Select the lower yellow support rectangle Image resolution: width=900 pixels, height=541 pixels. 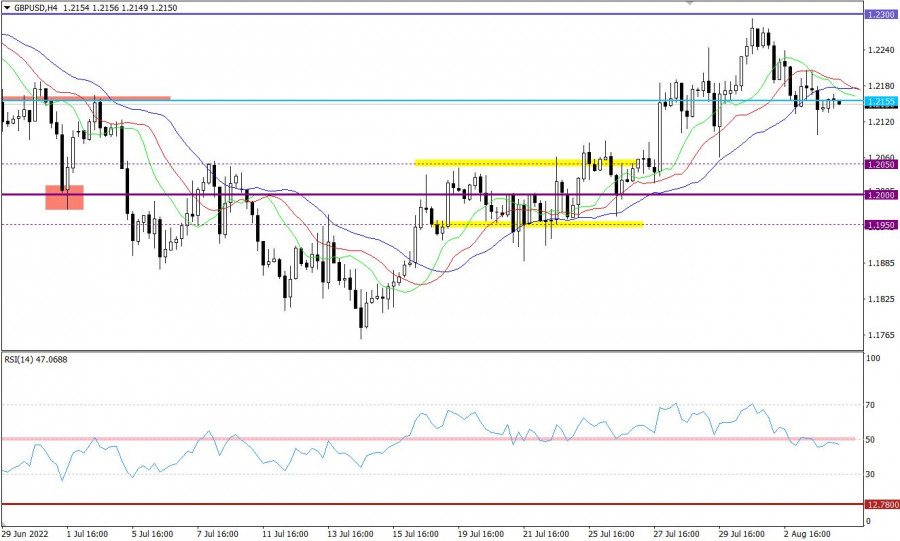pyautogui.click(x=540, y=224)
